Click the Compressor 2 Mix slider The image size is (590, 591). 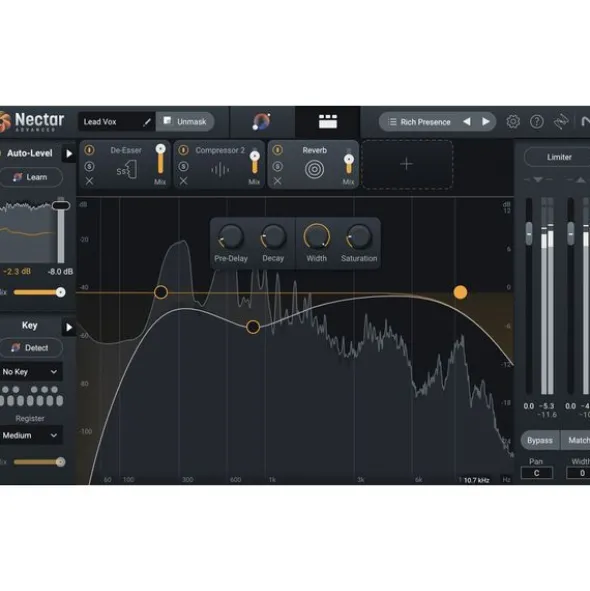(254, 161)
